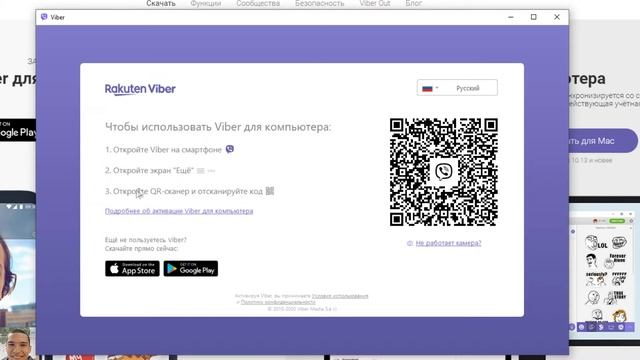This screenshot has width=640, height=360.
Task: Click the LOL sticker in background website preview
Action: pos(596,242)
